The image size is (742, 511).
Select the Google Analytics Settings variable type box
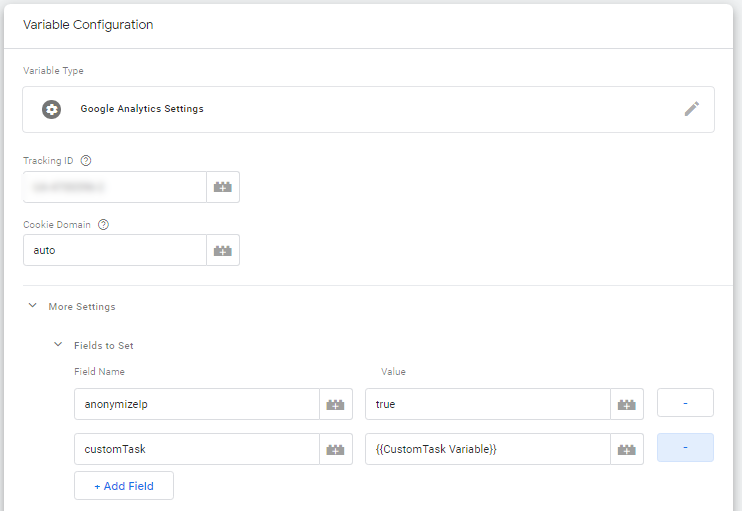click(368, 109)
